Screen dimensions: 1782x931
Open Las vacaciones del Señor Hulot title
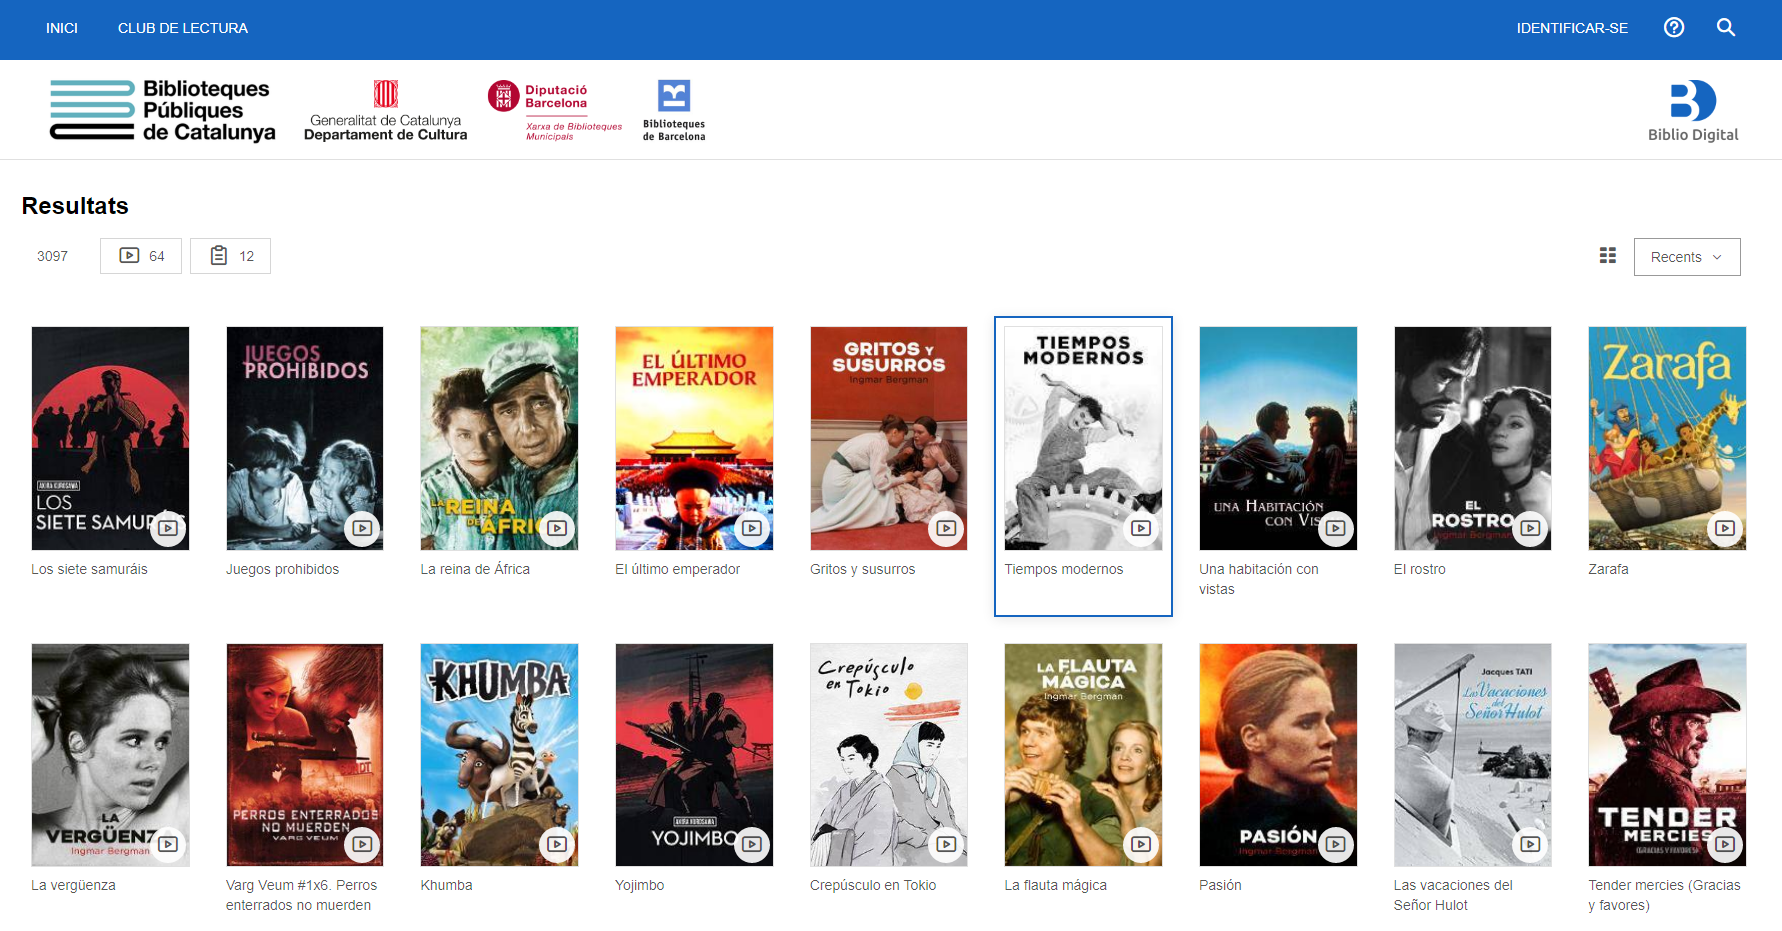click(1453, 895)
